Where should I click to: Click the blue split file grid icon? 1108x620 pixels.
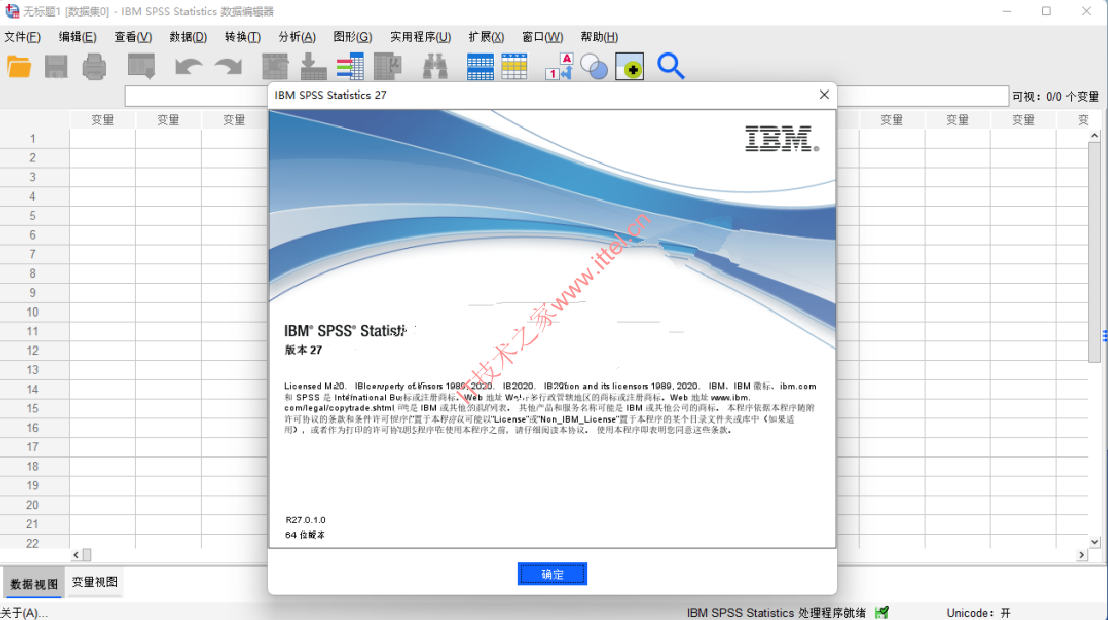(480, 66)
